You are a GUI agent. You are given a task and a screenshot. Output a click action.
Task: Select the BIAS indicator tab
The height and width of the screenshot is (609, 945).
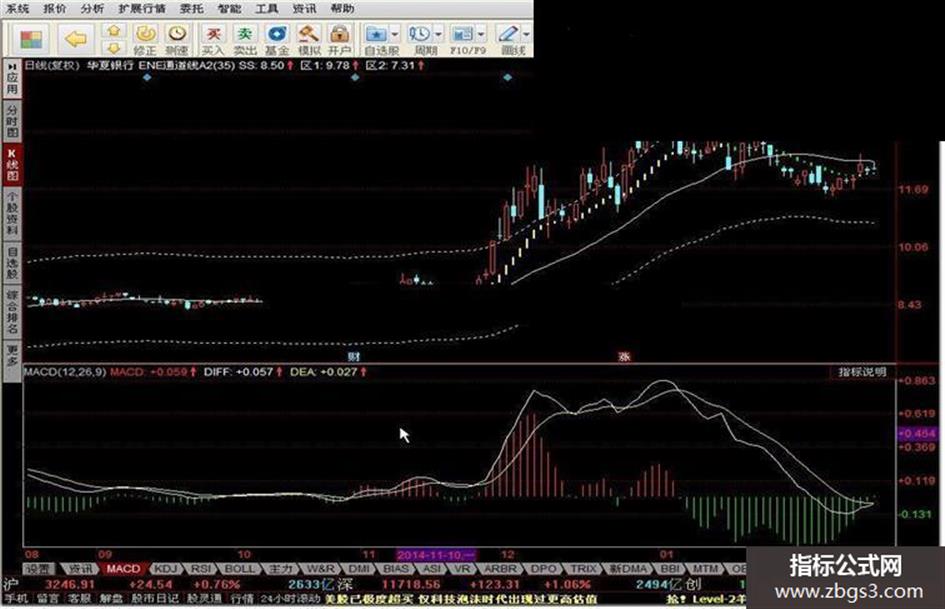click(396, 569)
